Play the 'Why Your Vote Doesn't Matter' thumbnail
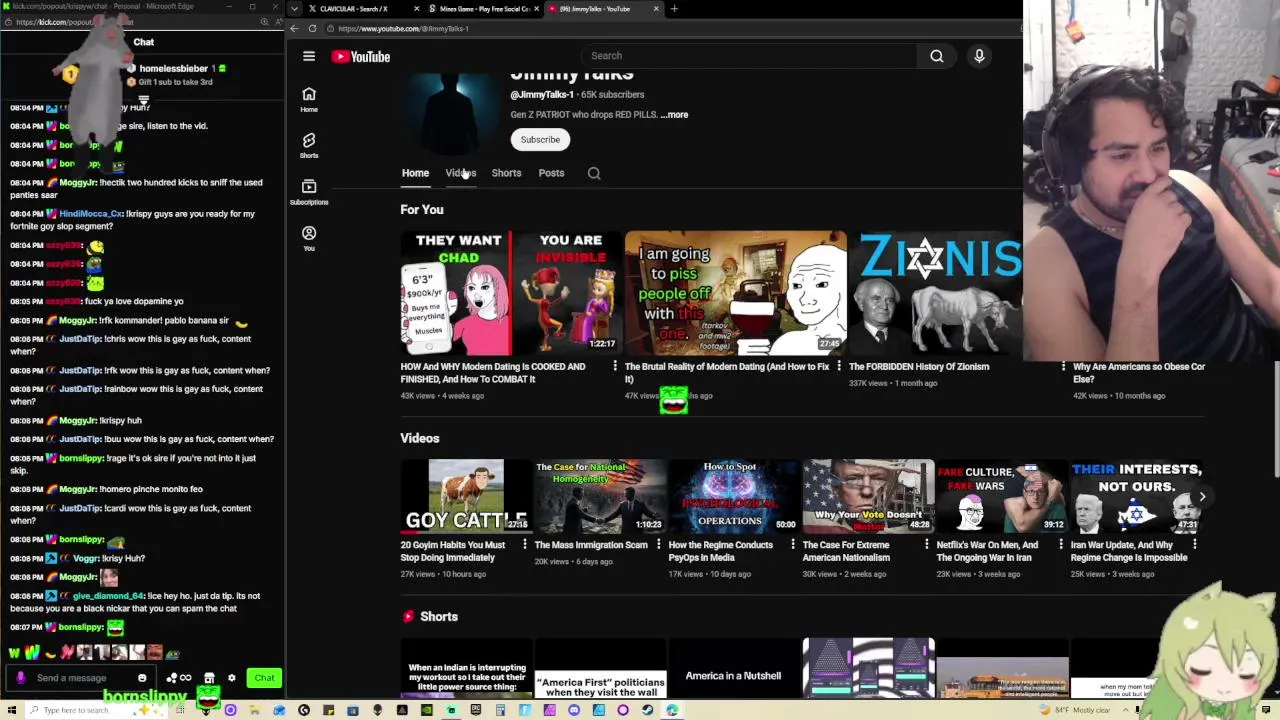 pyautogui.click(x=868, y=496)
